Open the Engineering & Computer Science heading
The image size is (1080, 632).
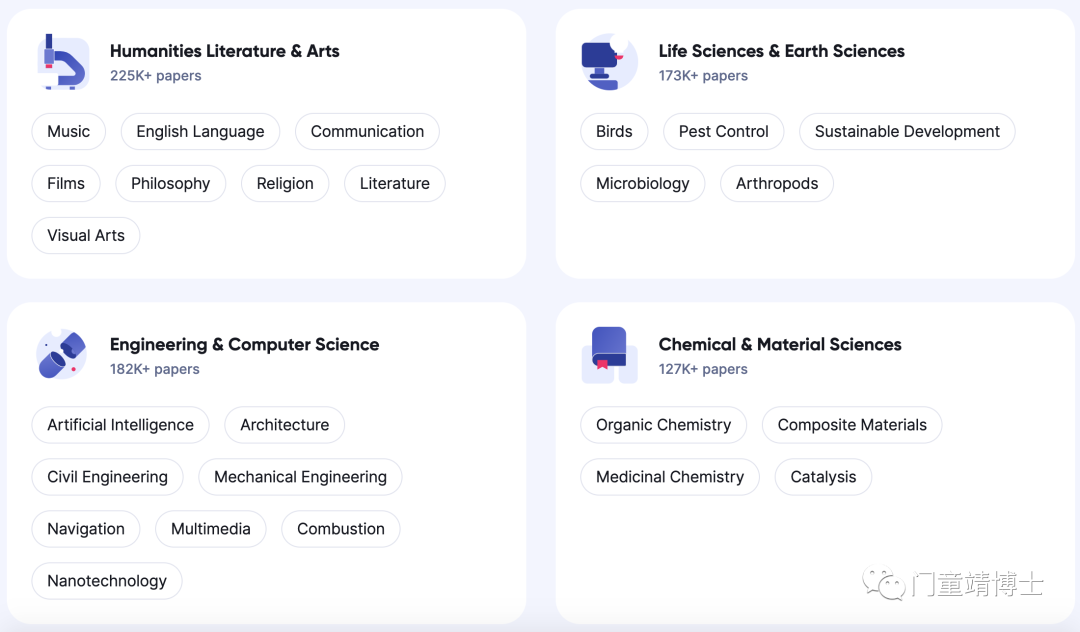pos(245,344)
